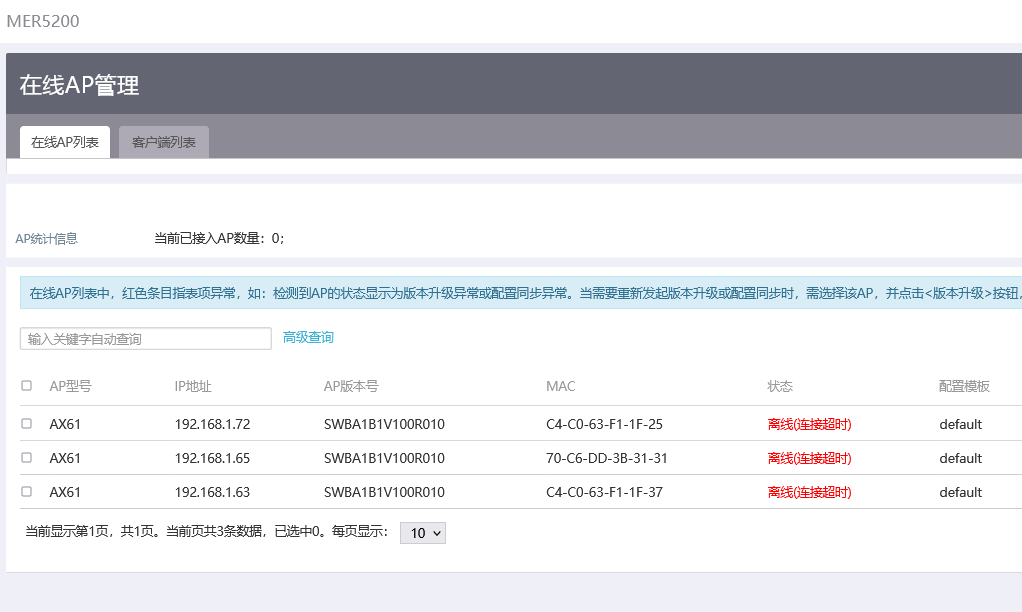
Task: Click red 离线(连接超时) status for 192.168.1.72
Action: (x=809, y=424)
